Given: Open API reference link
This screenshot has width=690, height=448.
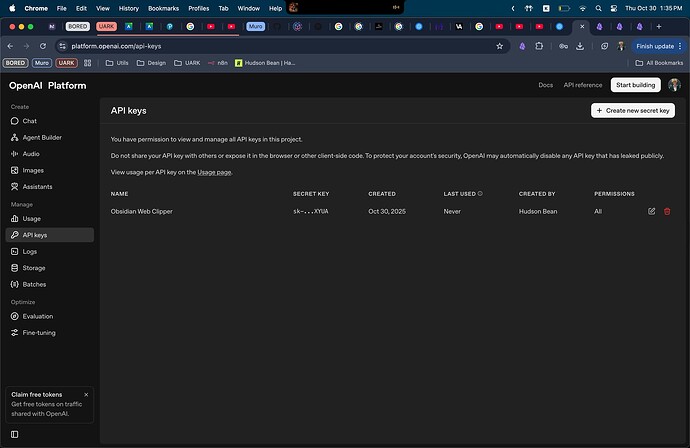Looking at the screenshot, I should (583, 85).
